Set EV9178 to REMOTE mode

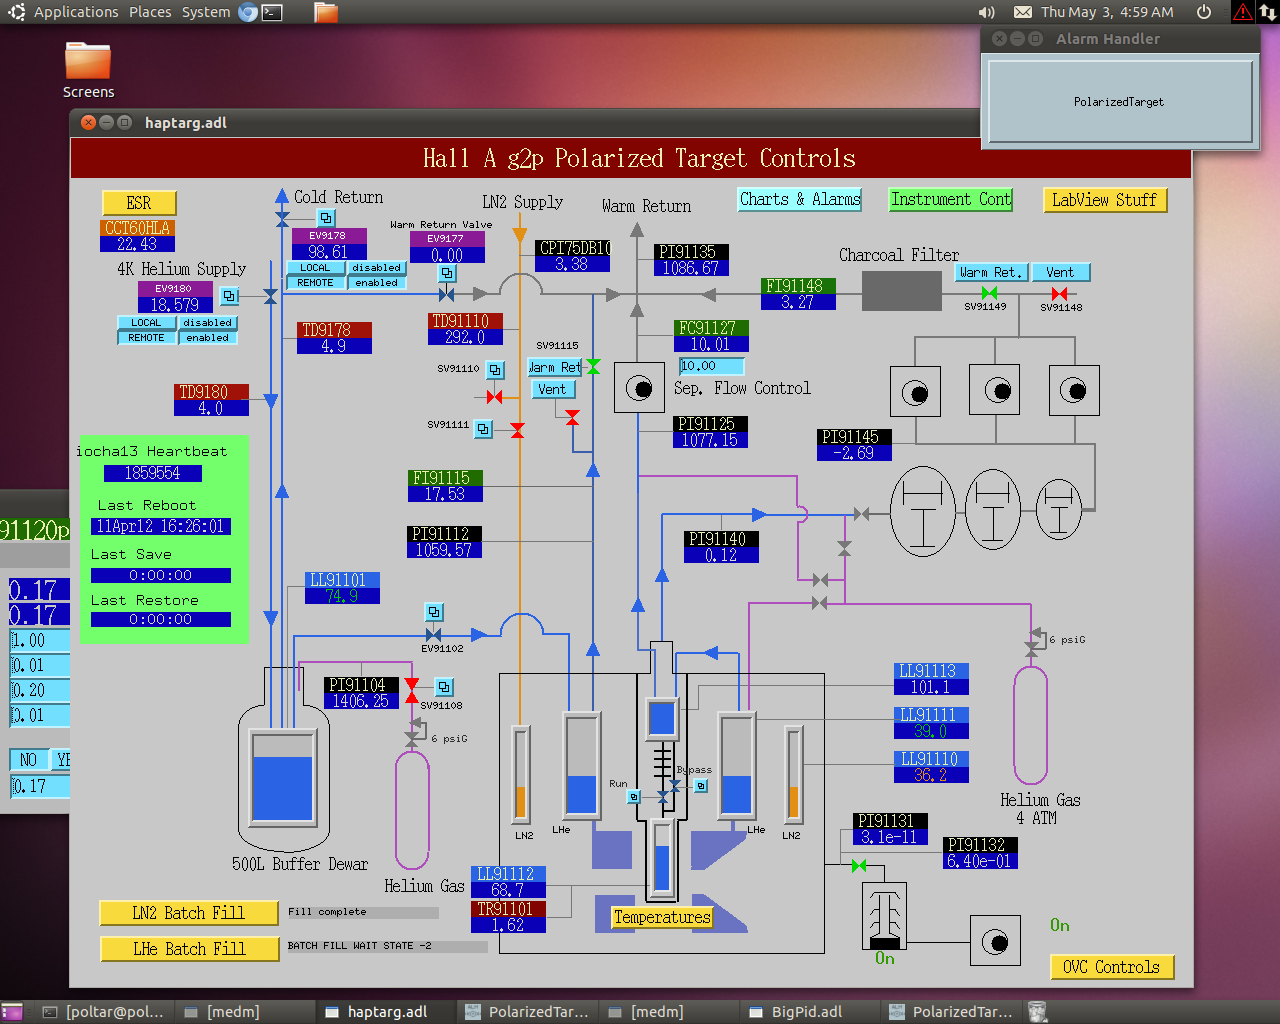315,283
